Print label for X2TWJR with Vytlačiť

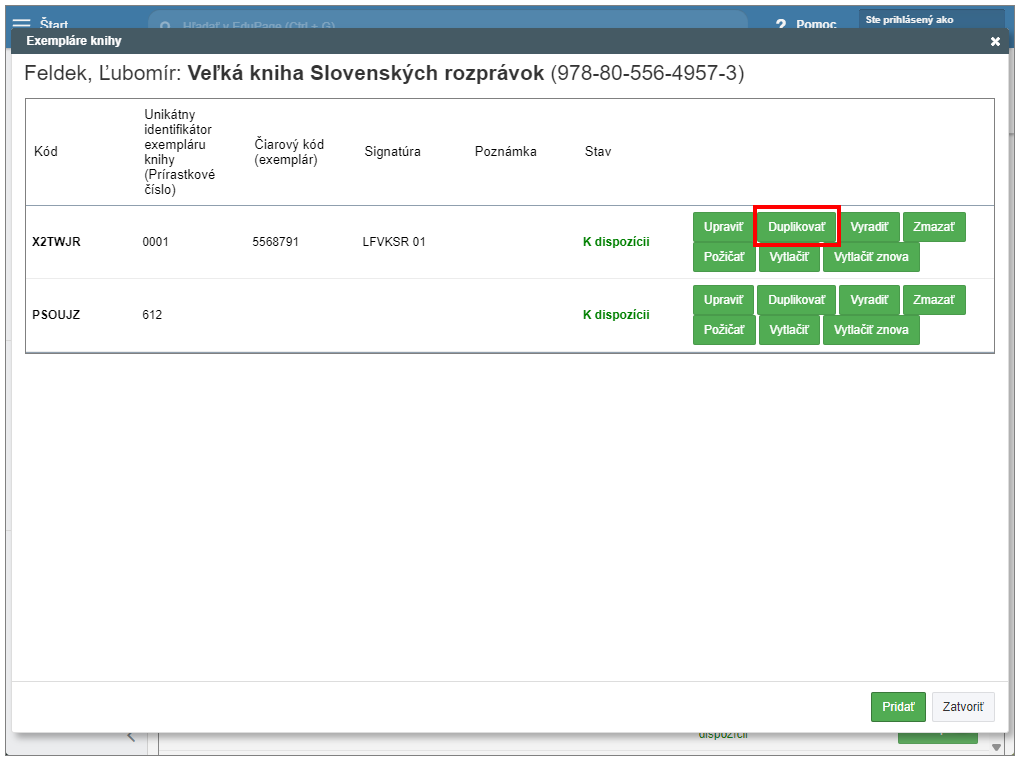(789, 257)
